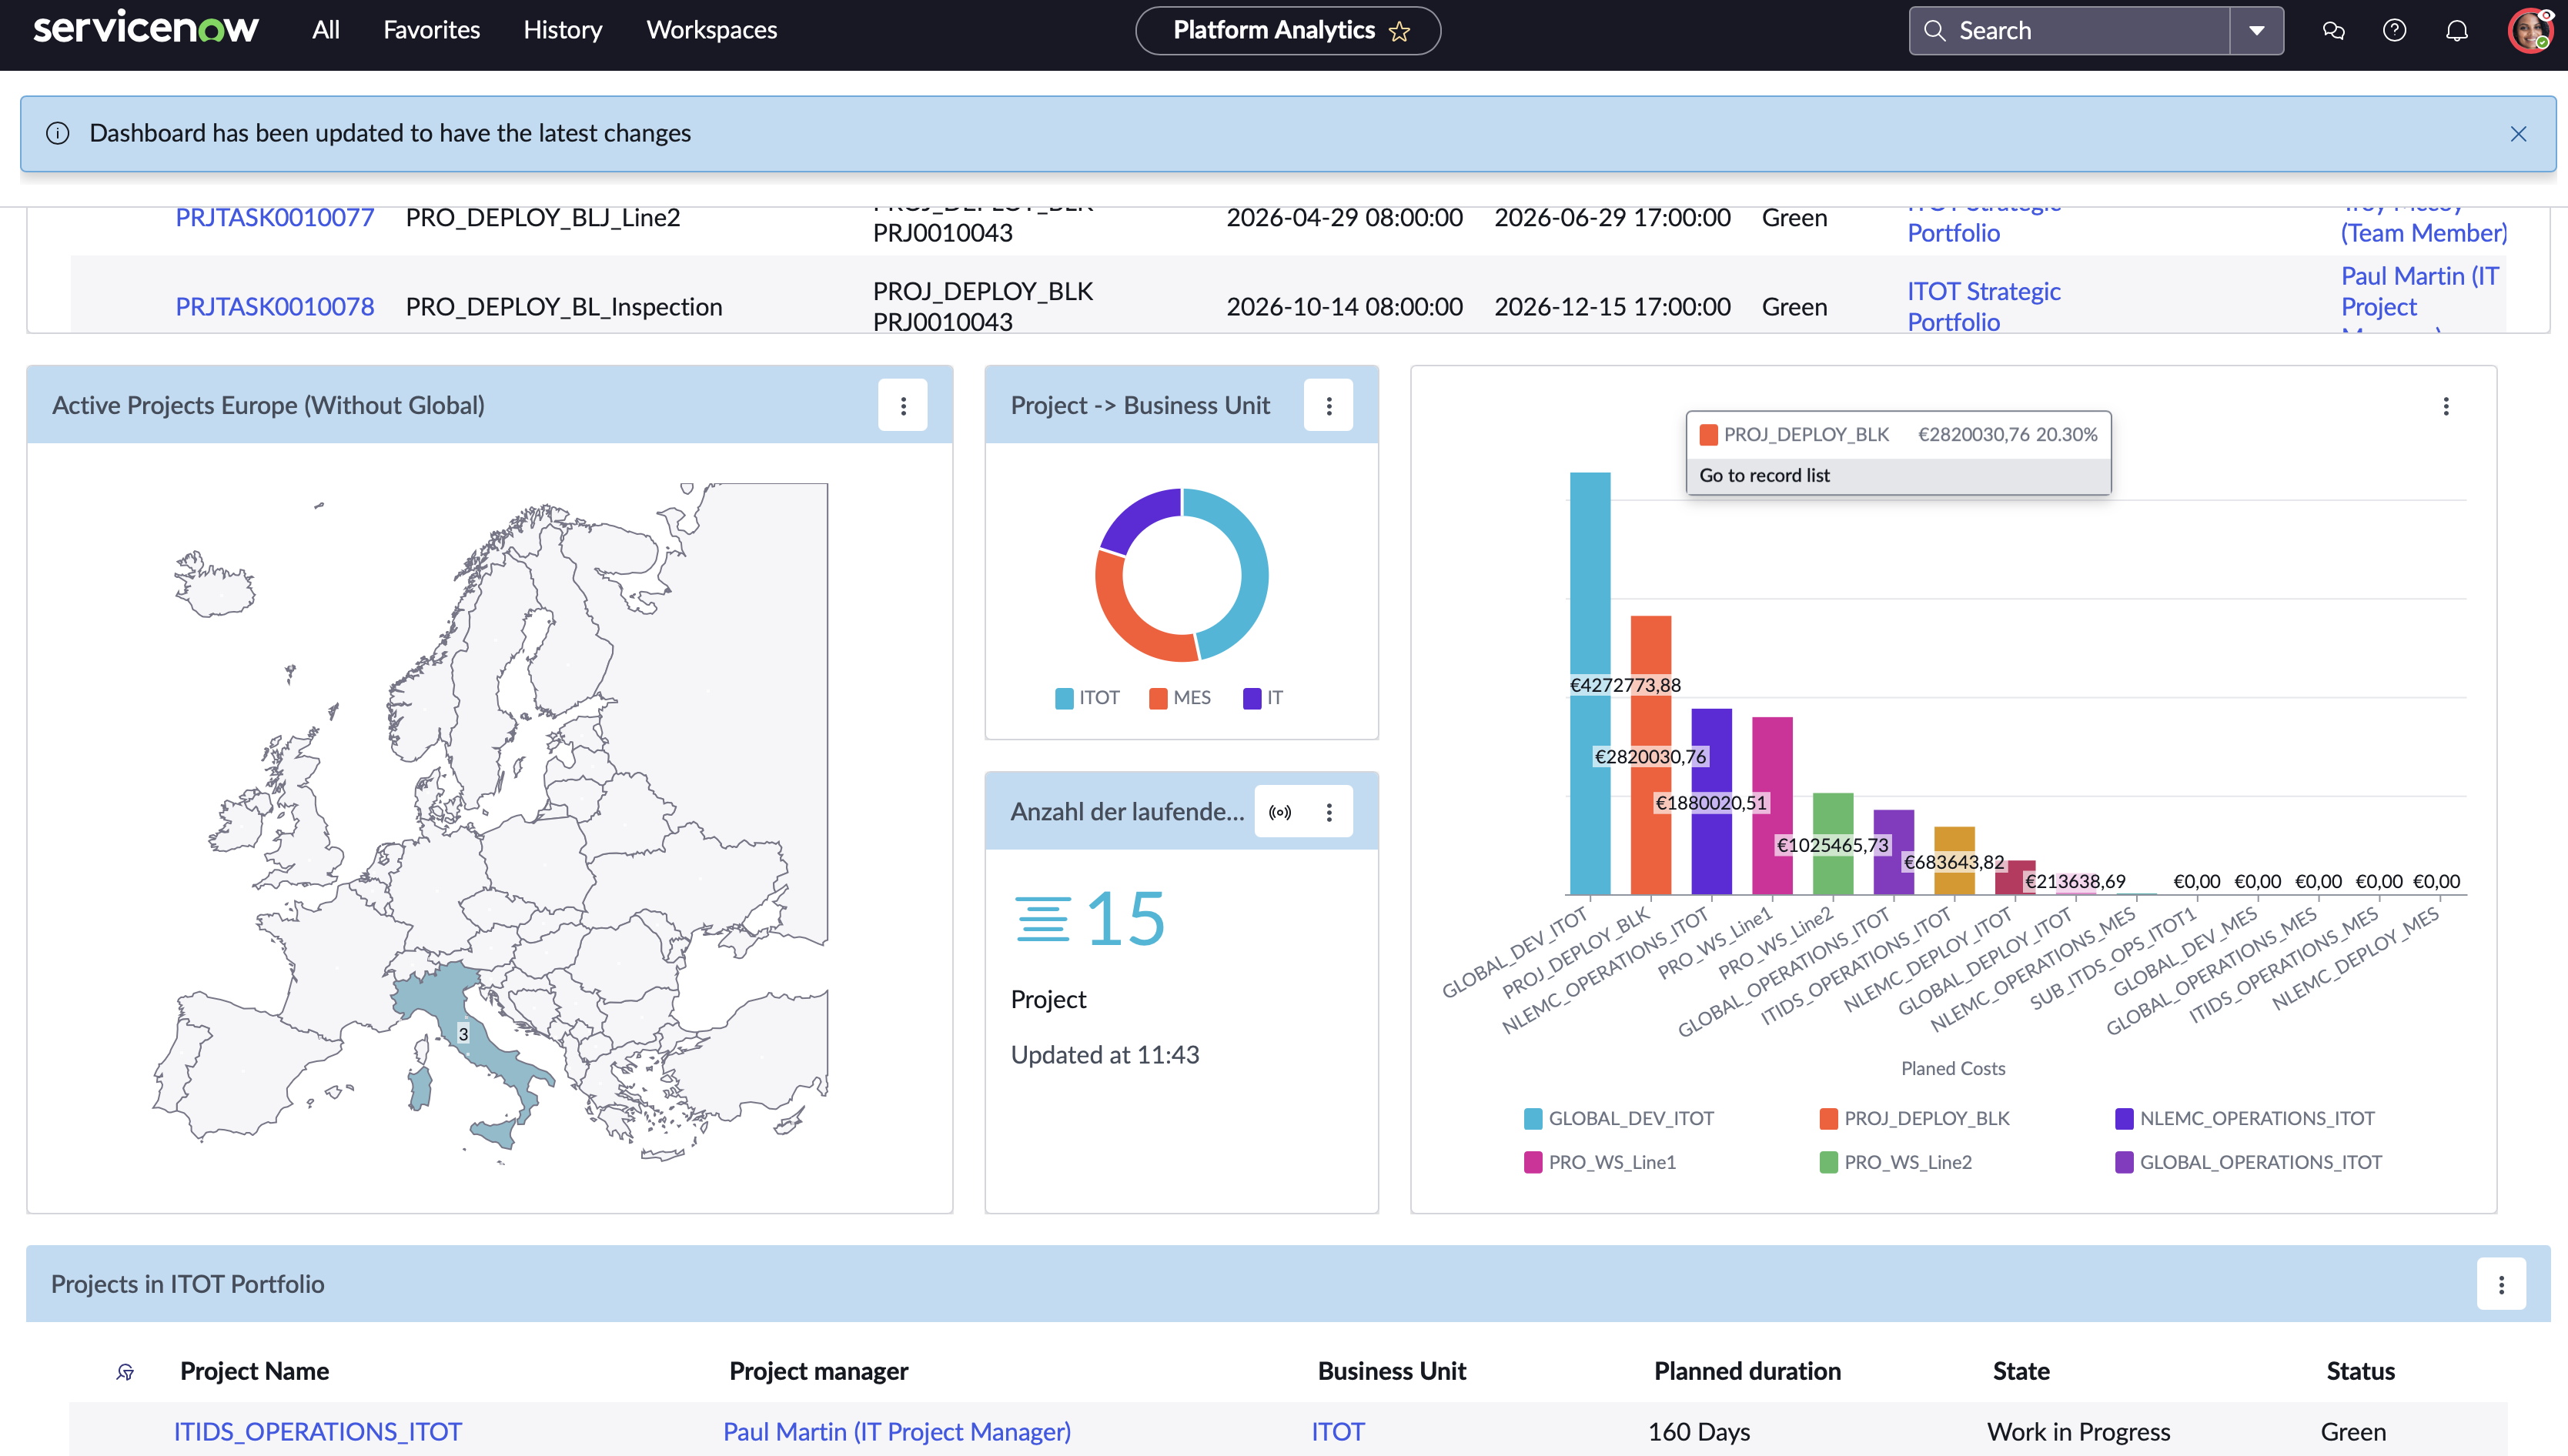Click the column personalize icon in Projects list
Screen dimensions: 2568x1456
[125, 1372]
